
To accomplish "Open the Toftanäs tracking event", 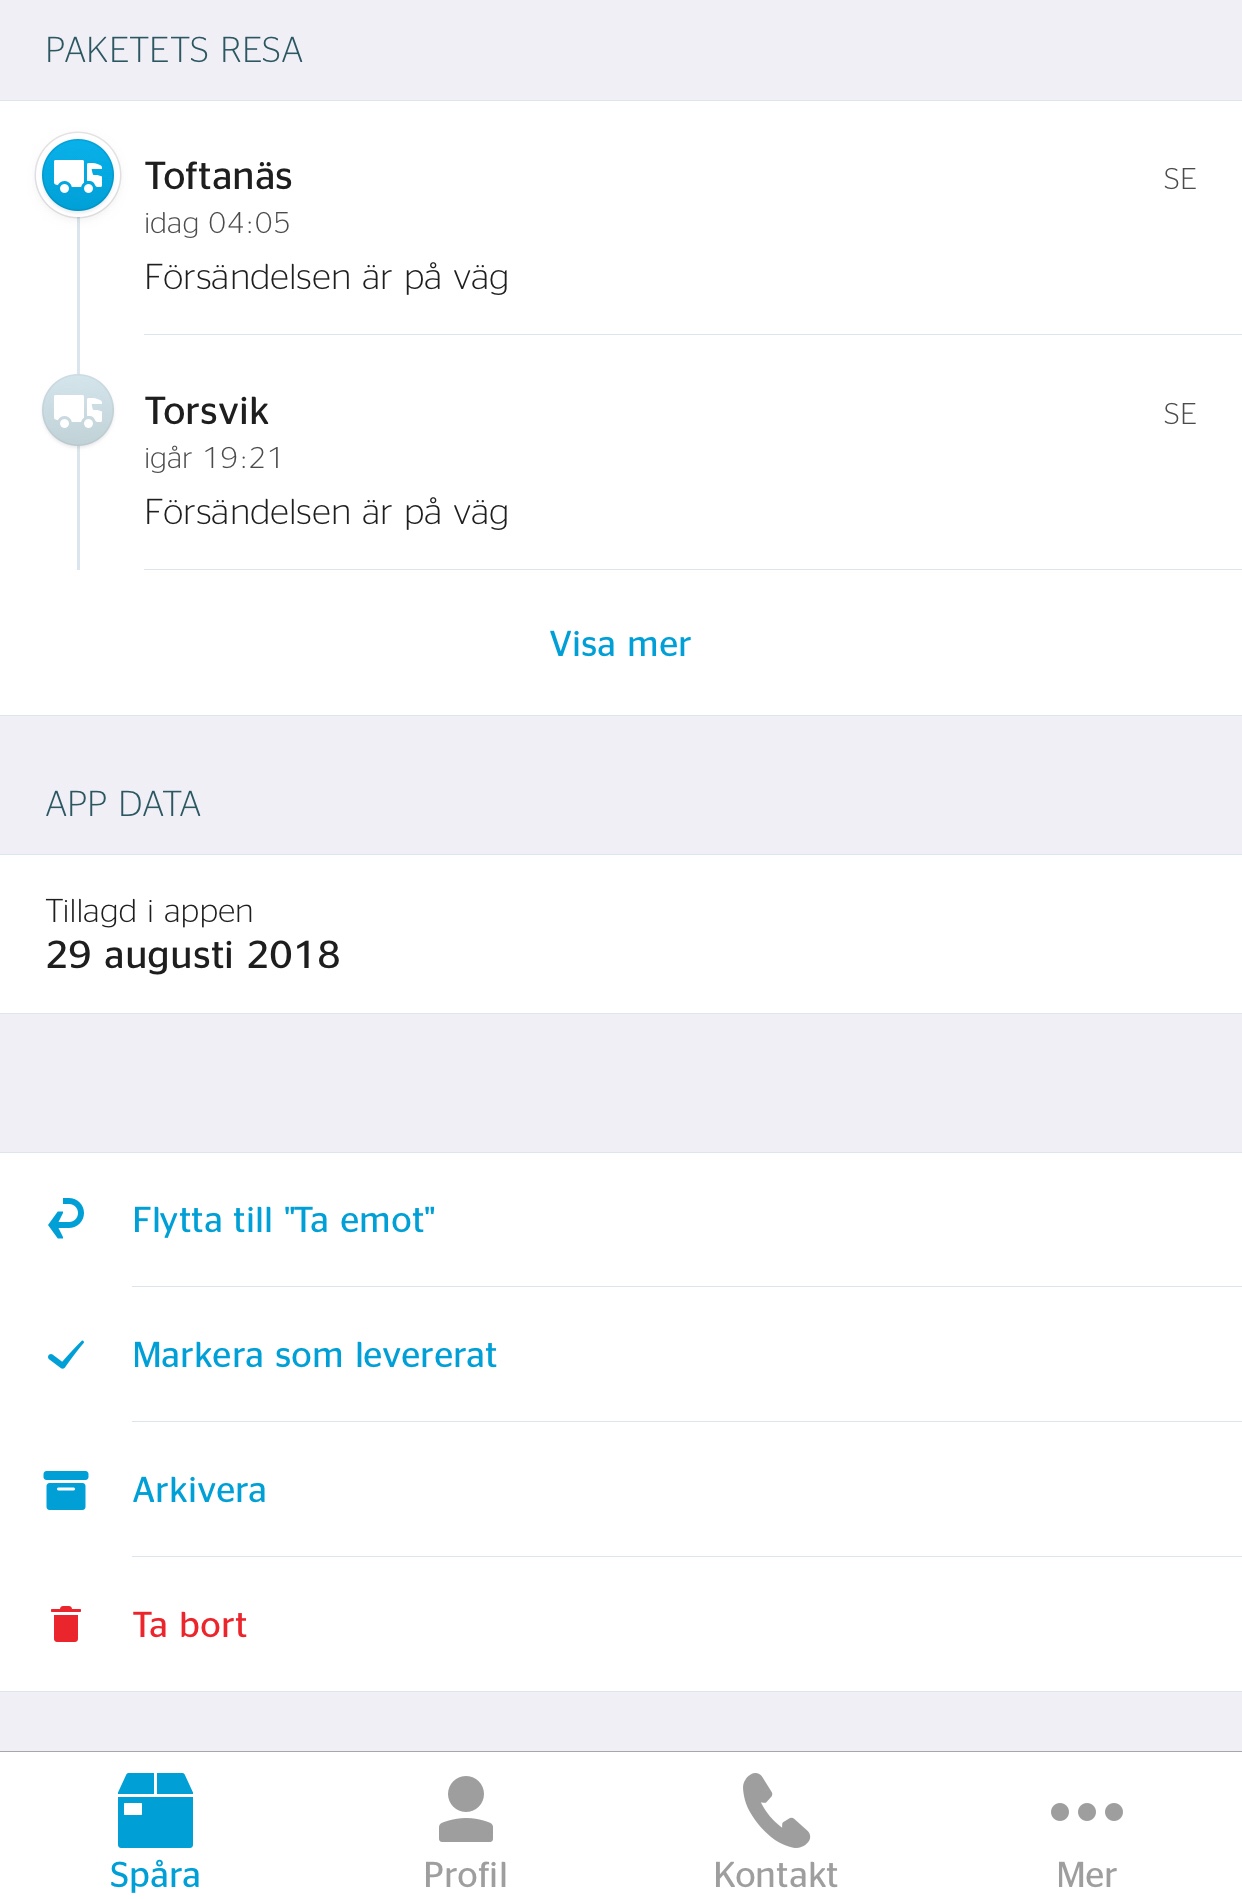I will click(x=621, y=218).
